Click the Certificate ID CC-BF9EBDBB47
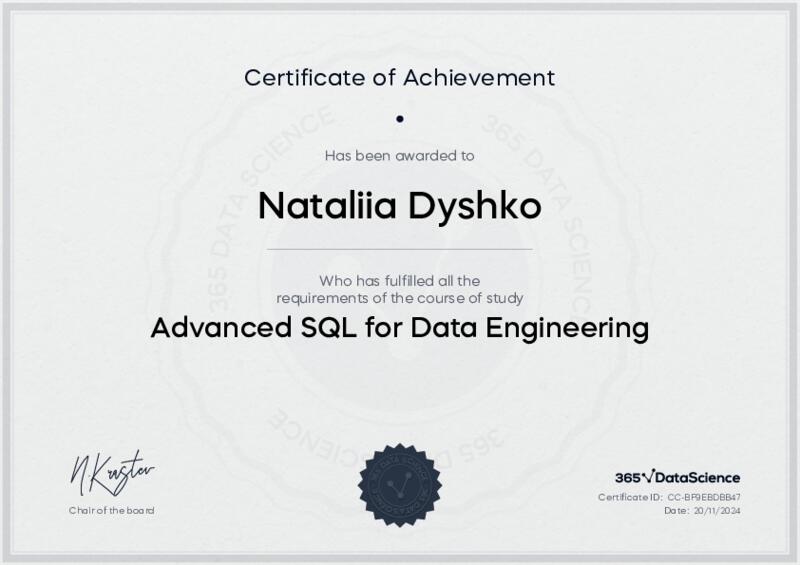Screen dimensions: 800x565 [669, 497]
